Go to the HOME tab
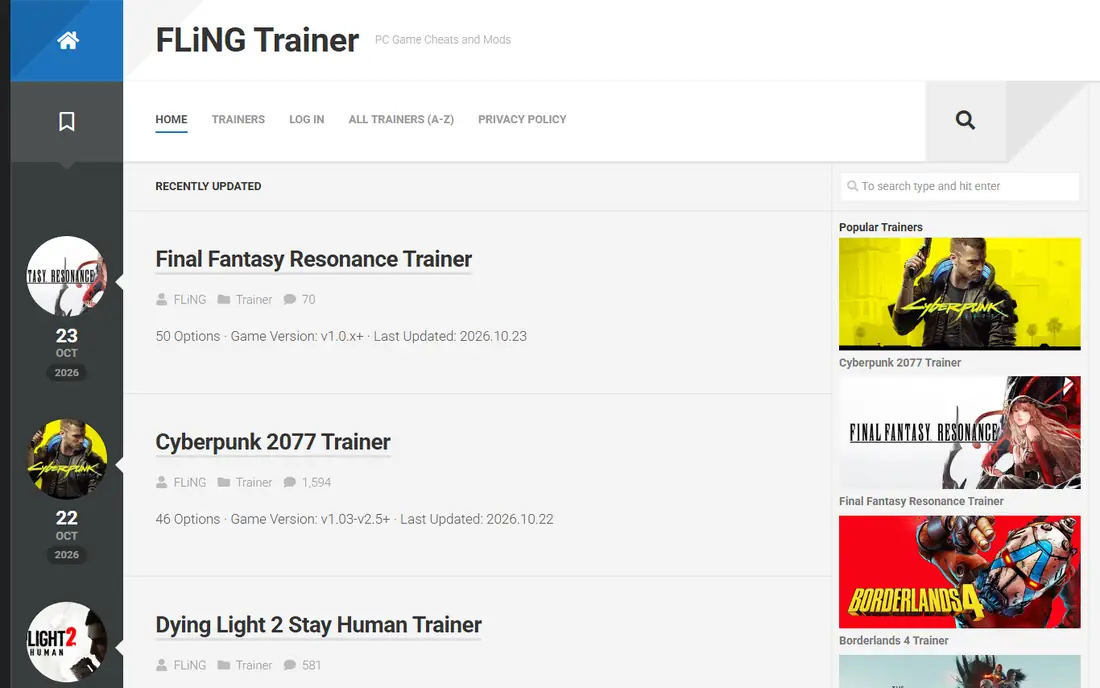The width and height of the screenshot is (1100, 688). 171,119
